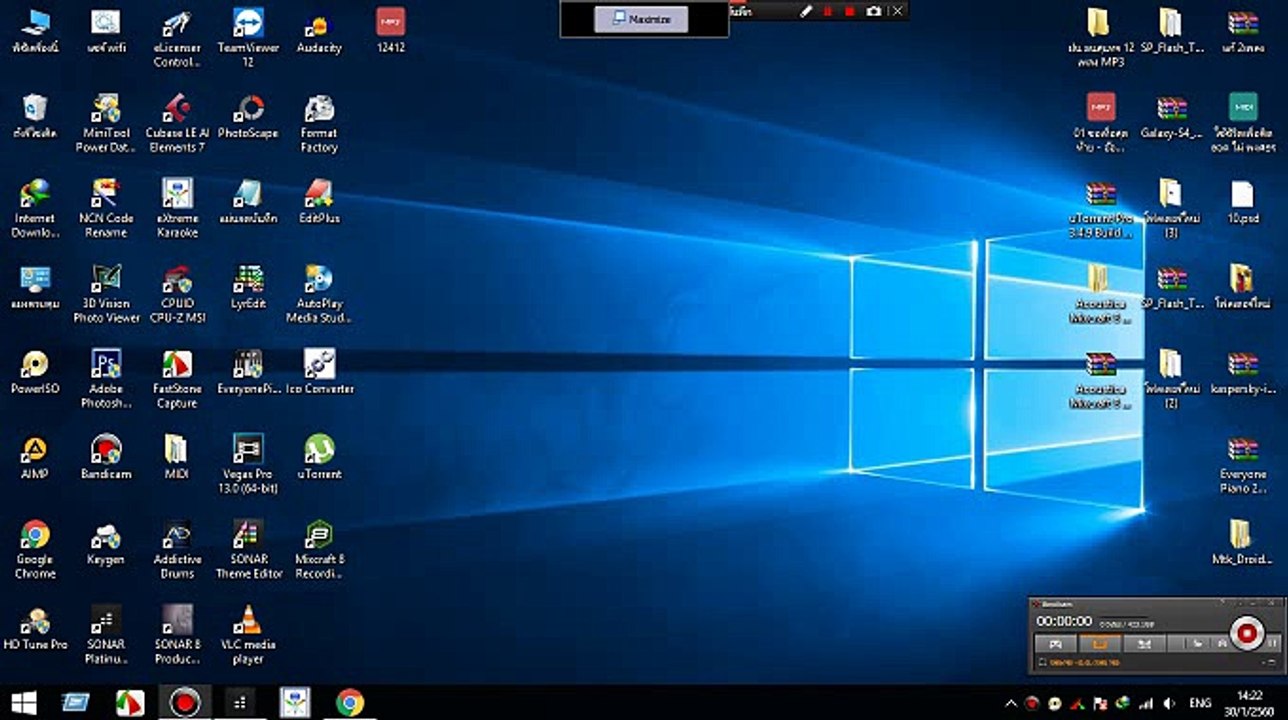Image resolution: width=1288 pixels, height=720 pixels.
Task: Open Chrome from the taskbar
Action: (349, 702)
